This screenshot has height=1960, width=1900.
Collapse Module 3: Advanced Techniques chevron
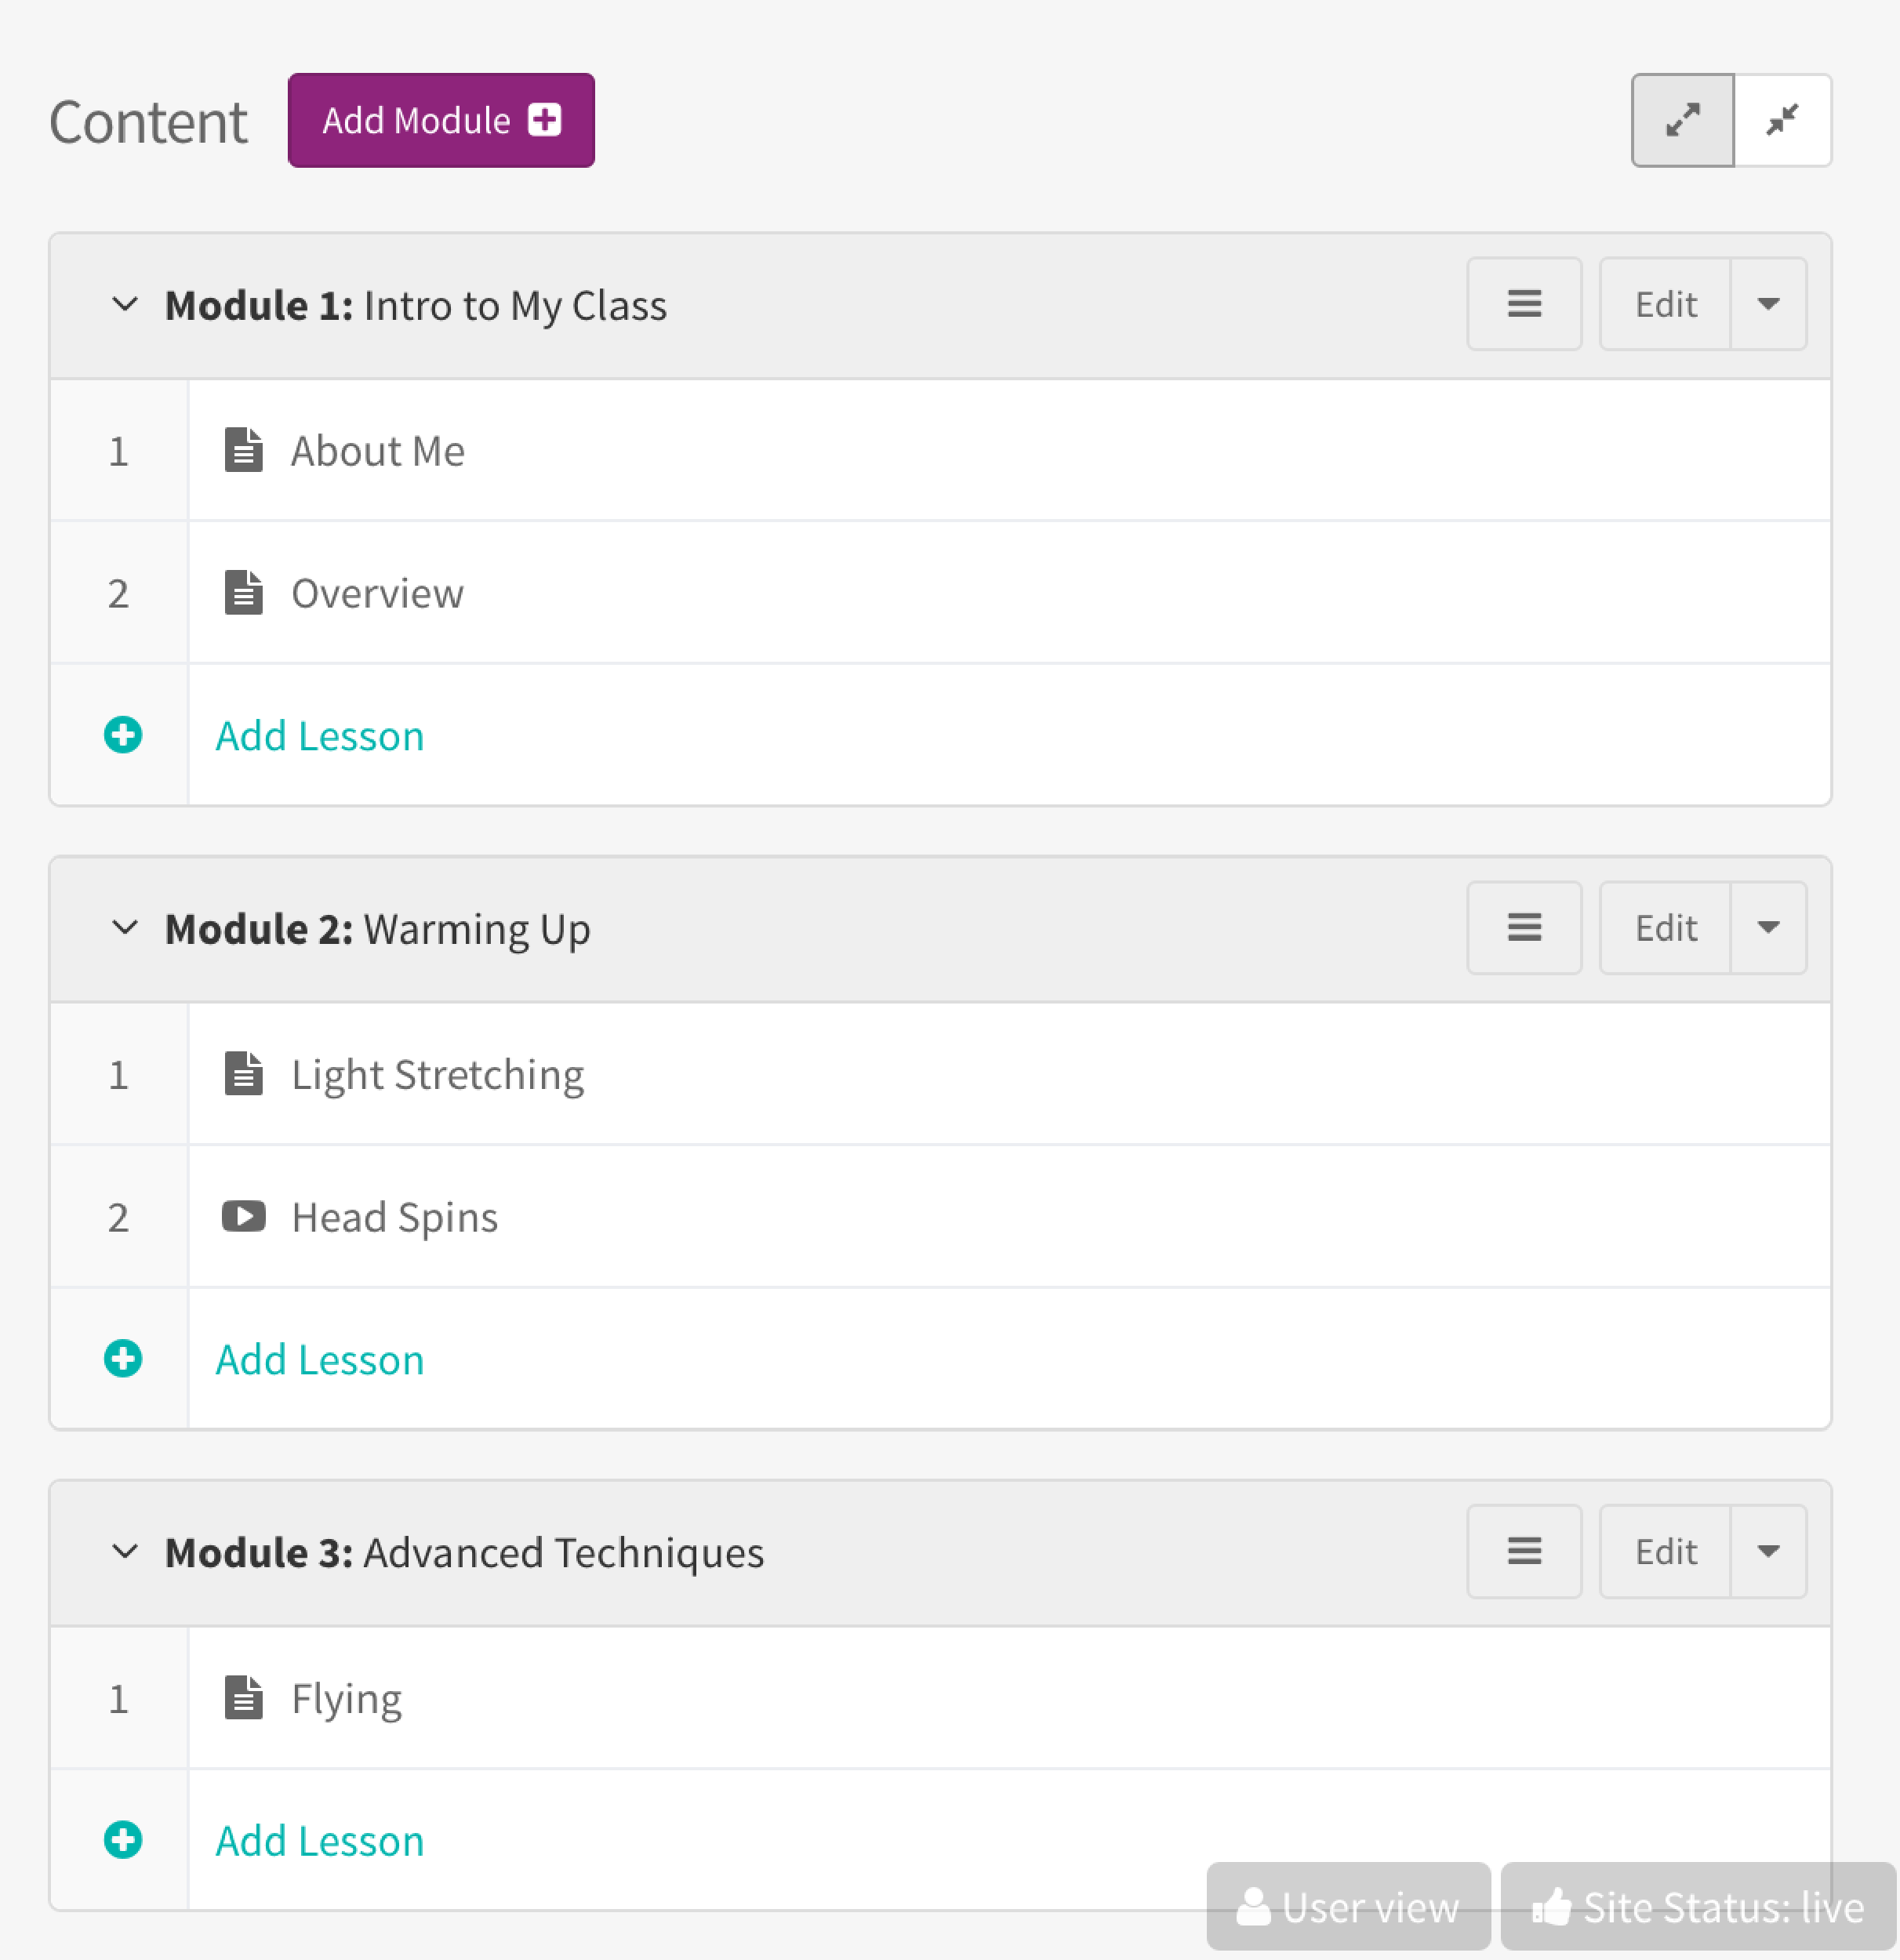(x=125, y=1551)
